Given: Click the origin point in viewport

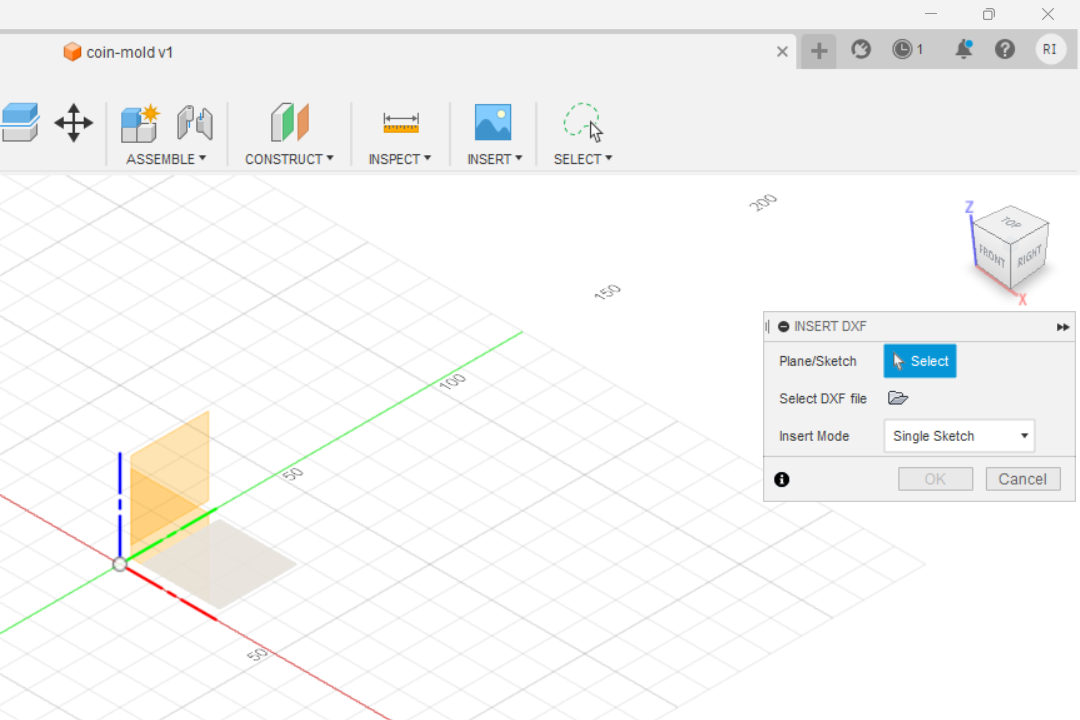Looking at the screenshot, I should [120, 564].
